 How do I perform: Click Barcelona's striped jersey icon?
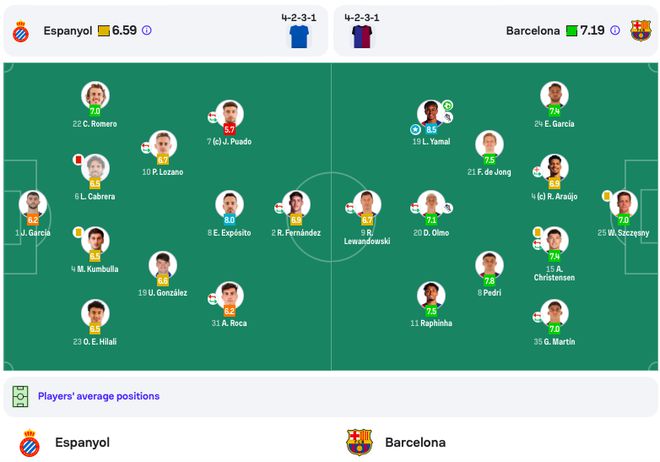361,37
